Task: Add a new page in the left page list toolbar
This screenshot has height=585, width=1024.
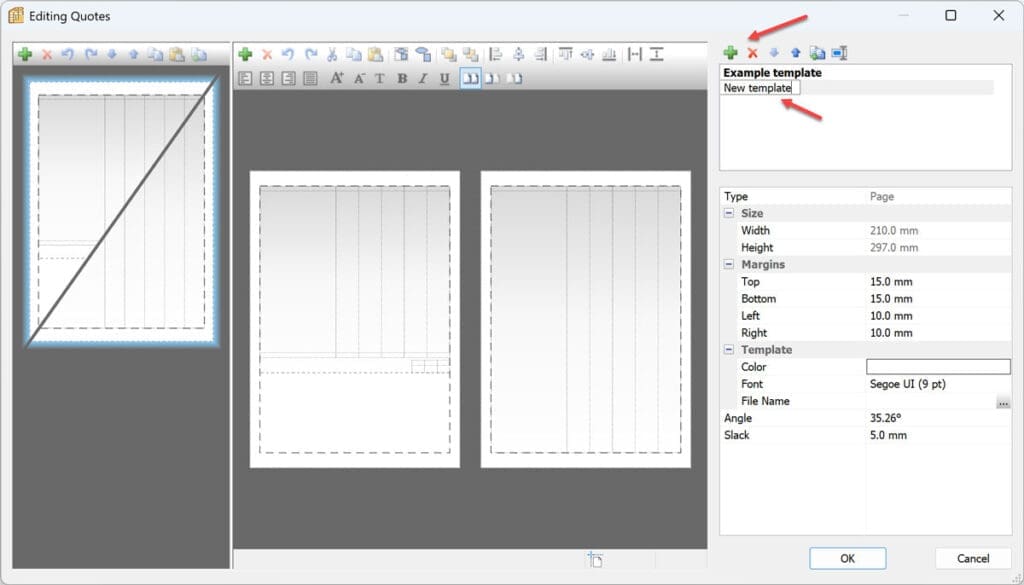Action: pos(25,54)
